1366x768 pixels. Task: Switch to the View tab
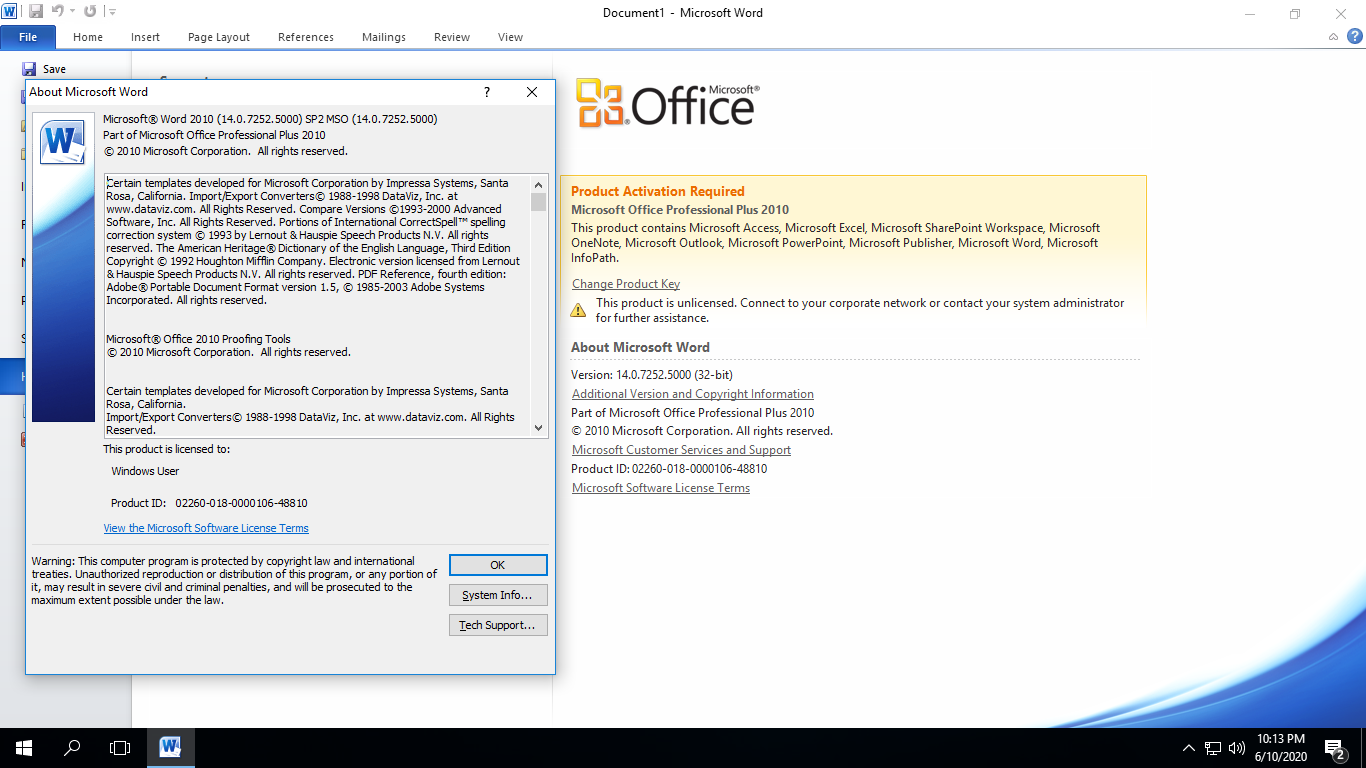[510, 37]
